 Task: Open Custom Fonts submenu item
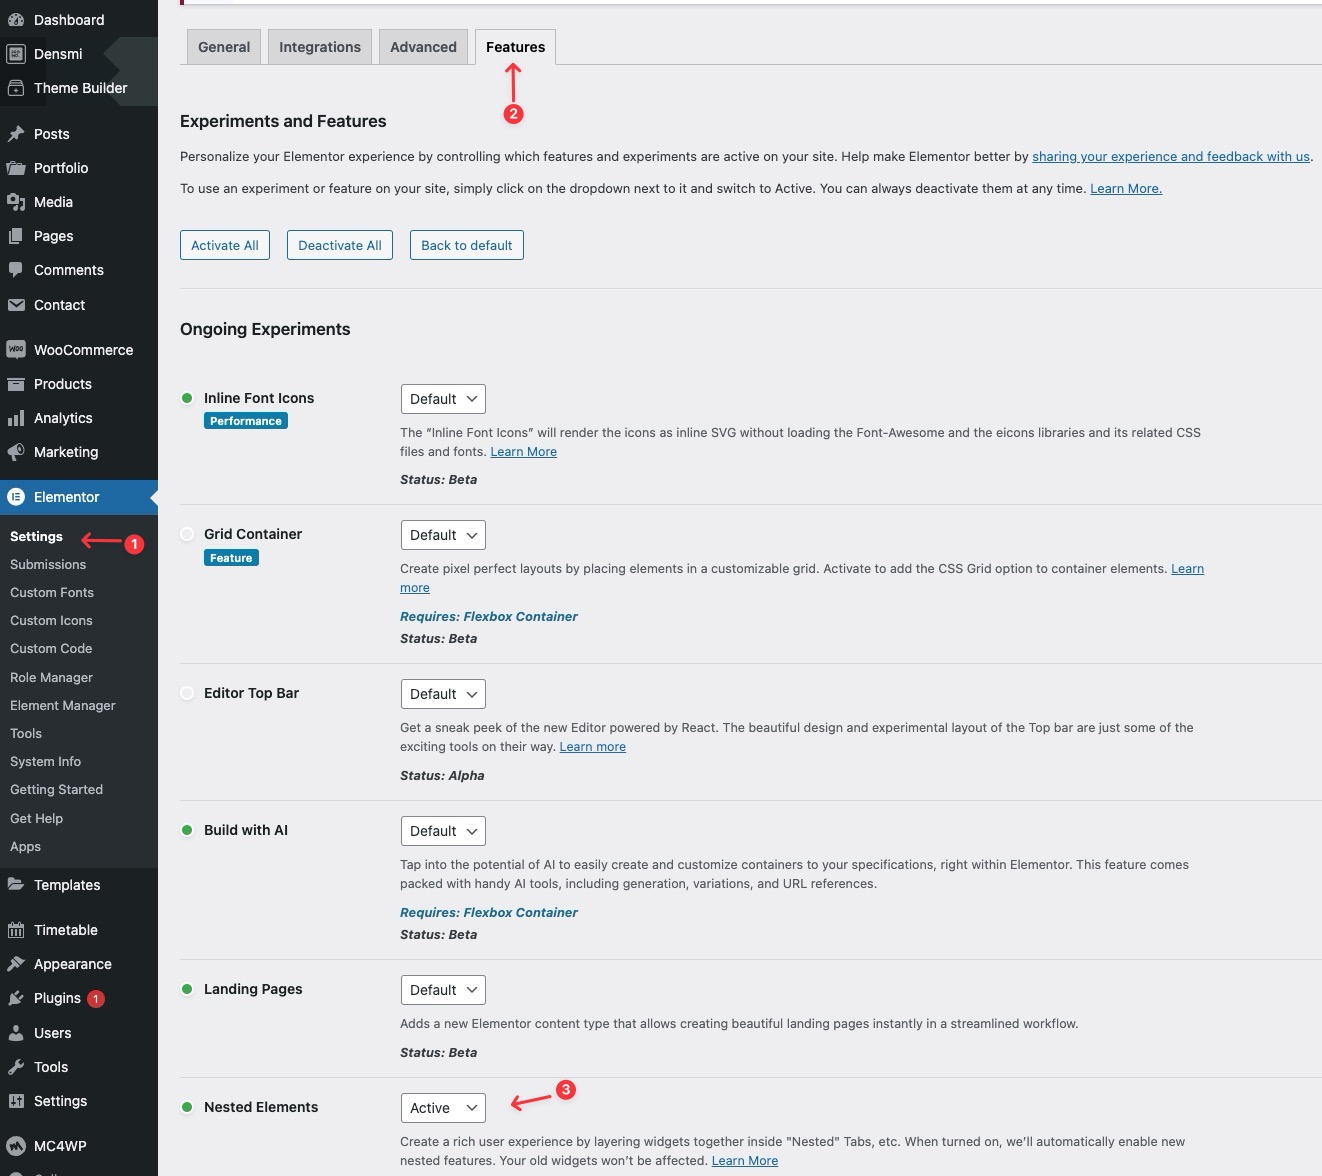[52, 593]
